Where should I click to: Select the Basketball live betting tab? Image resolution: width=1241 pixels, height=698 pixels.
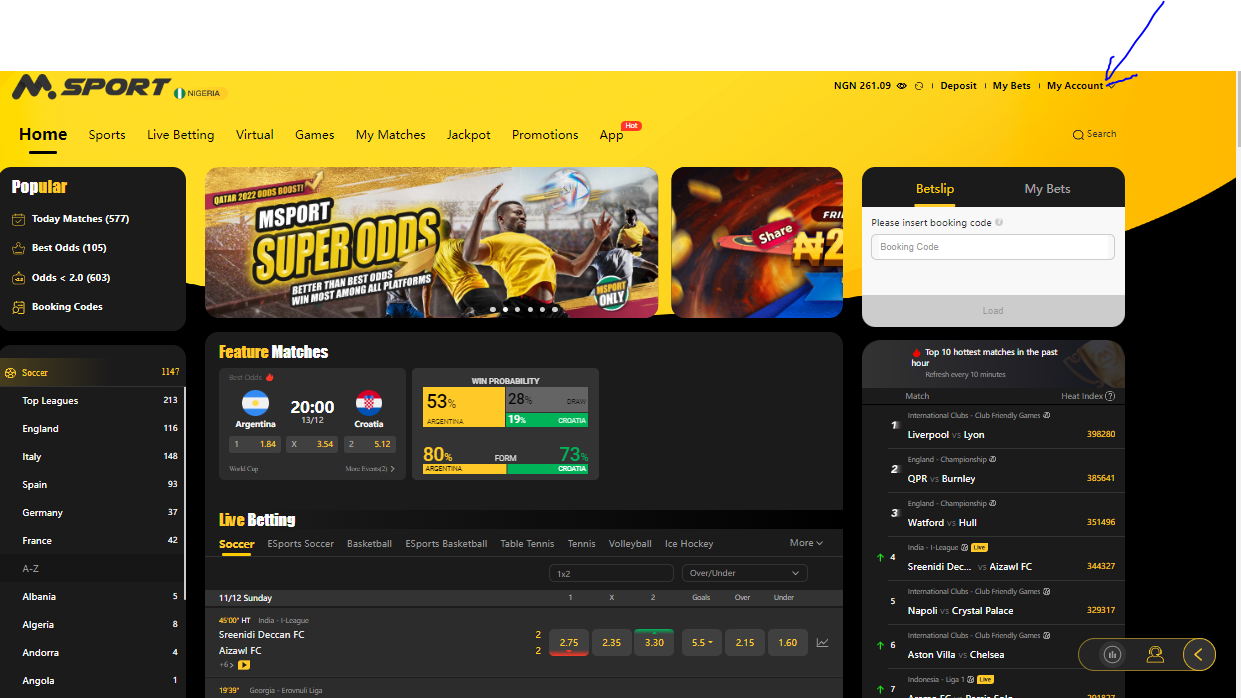(369, 544)
